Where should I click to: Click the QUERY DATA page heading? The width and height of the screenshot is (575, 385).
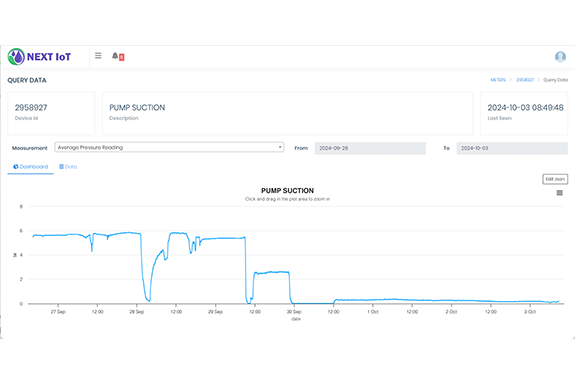[x=27, y=80]
